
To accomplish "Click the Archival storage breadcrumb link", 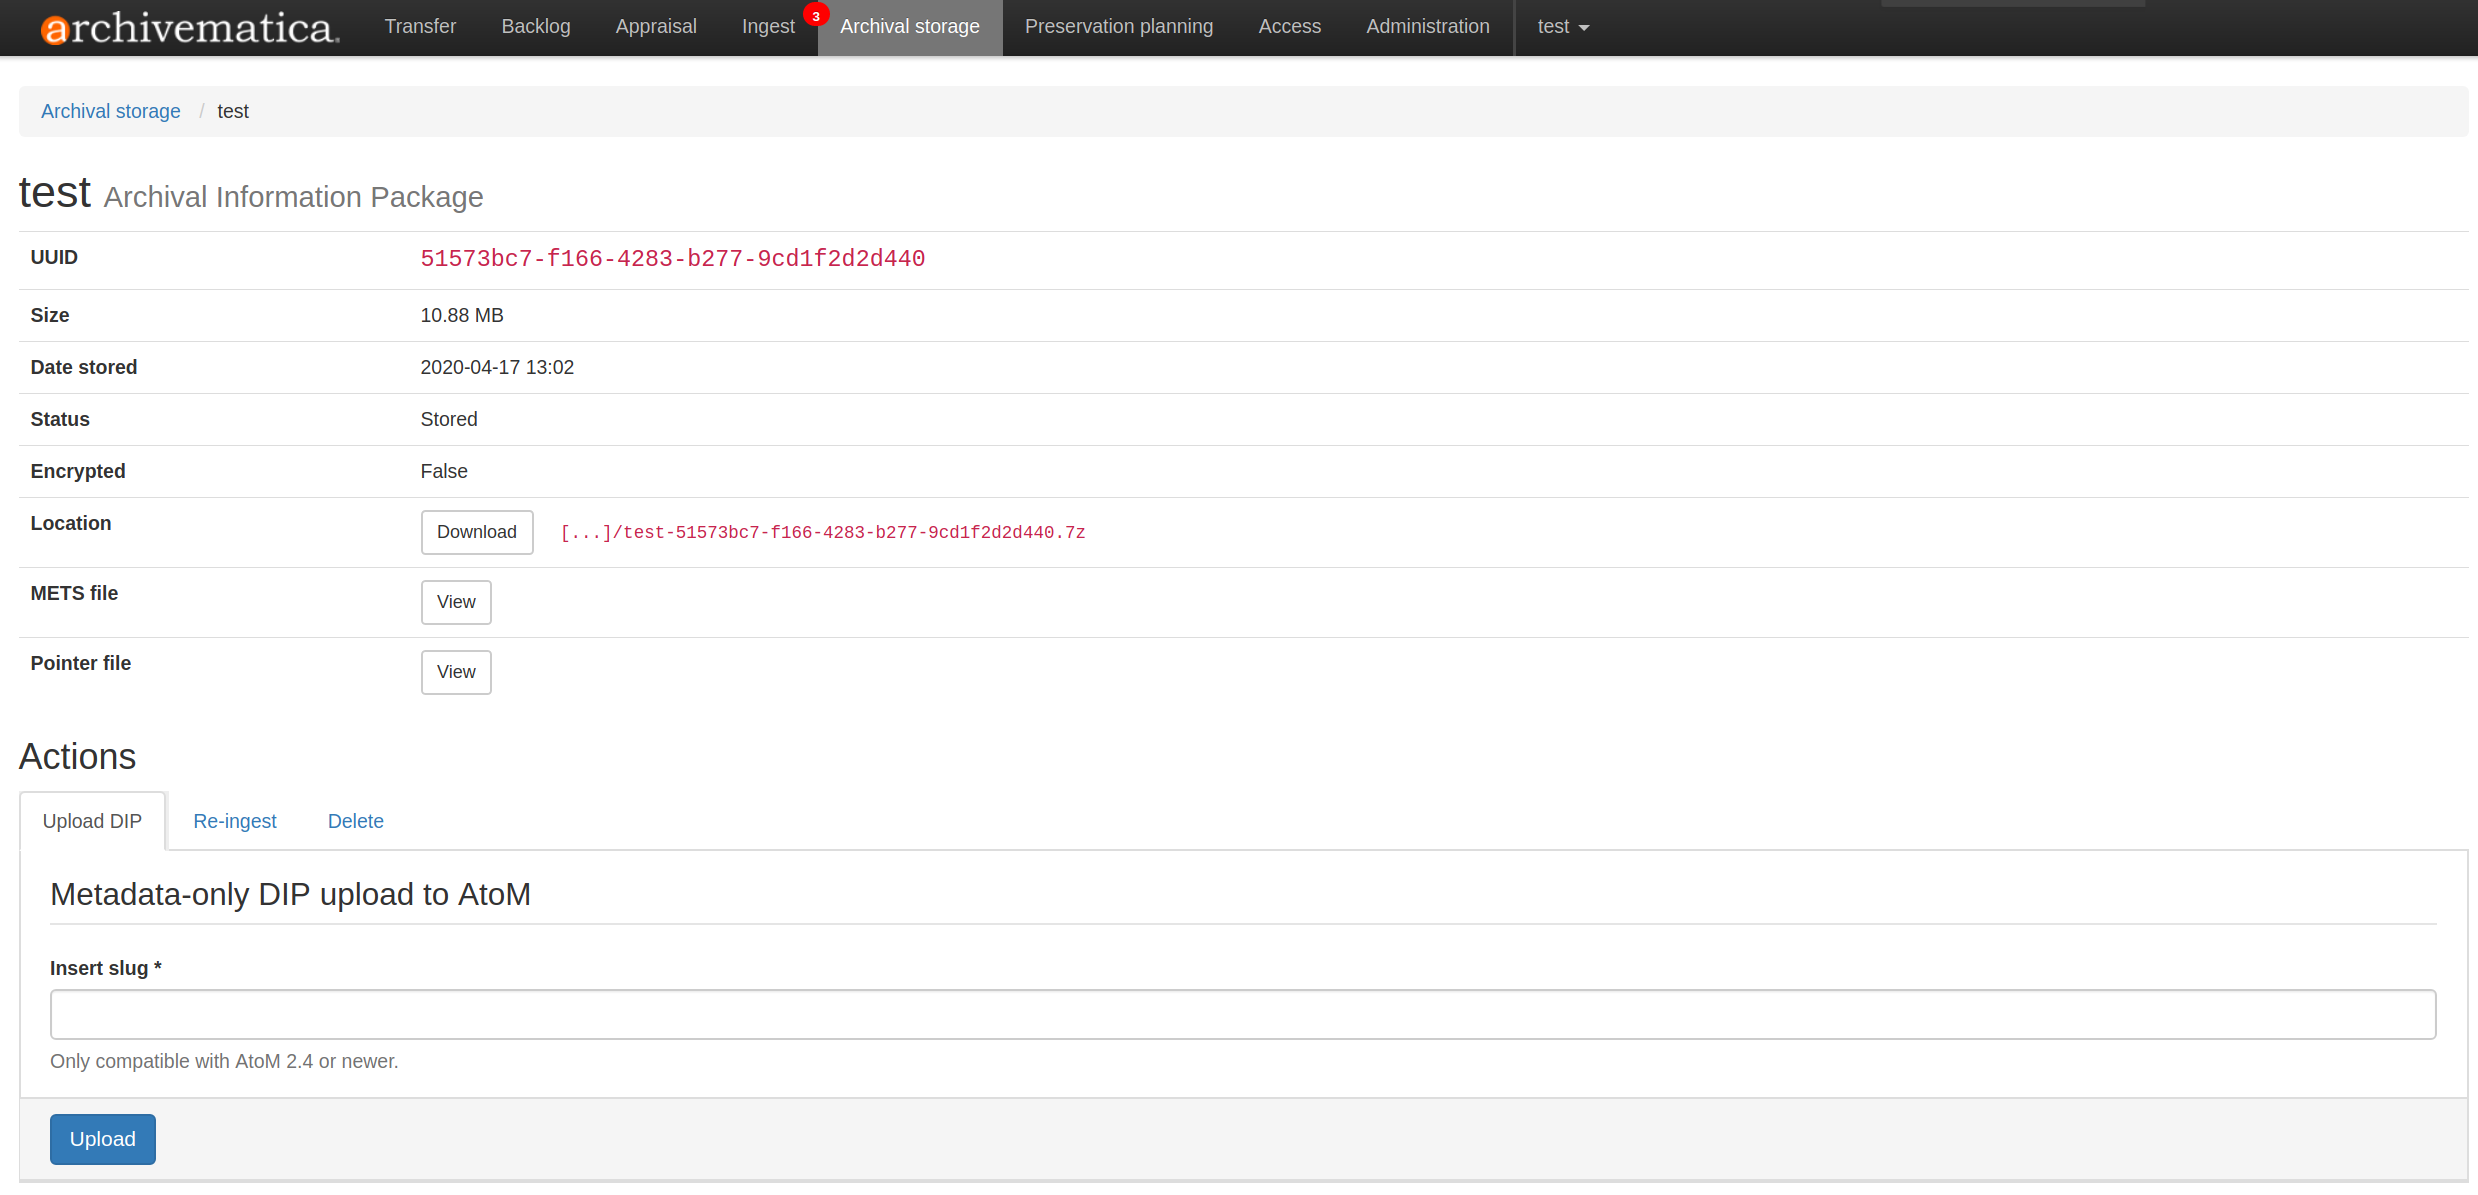I will [x=110, y=111].
